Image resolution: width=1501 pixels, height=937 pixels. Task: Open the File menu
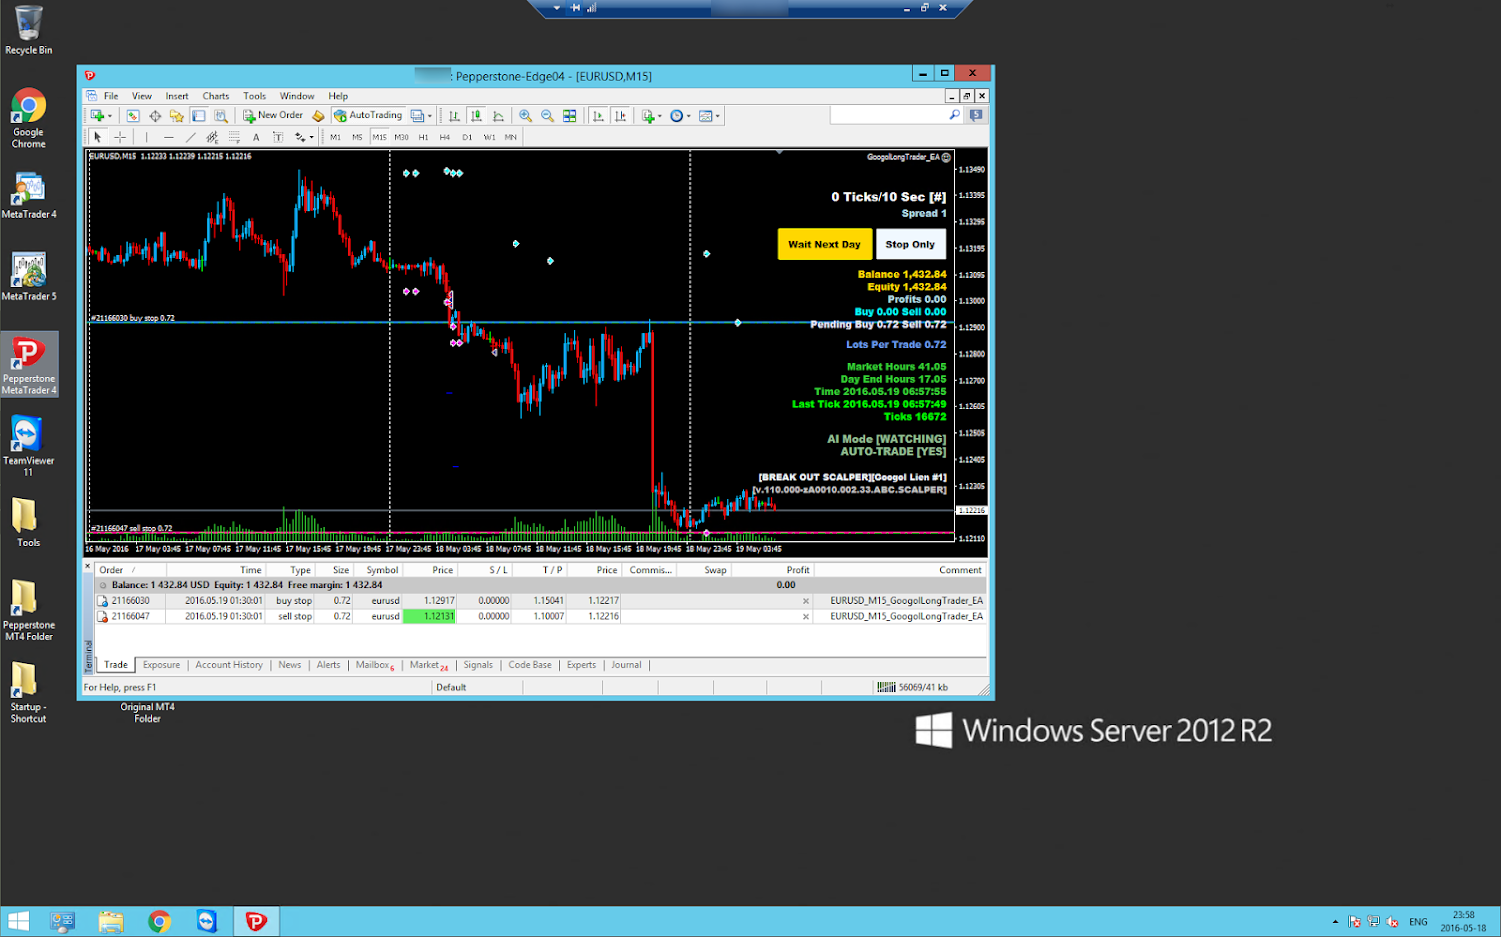[x=111, y=96]
